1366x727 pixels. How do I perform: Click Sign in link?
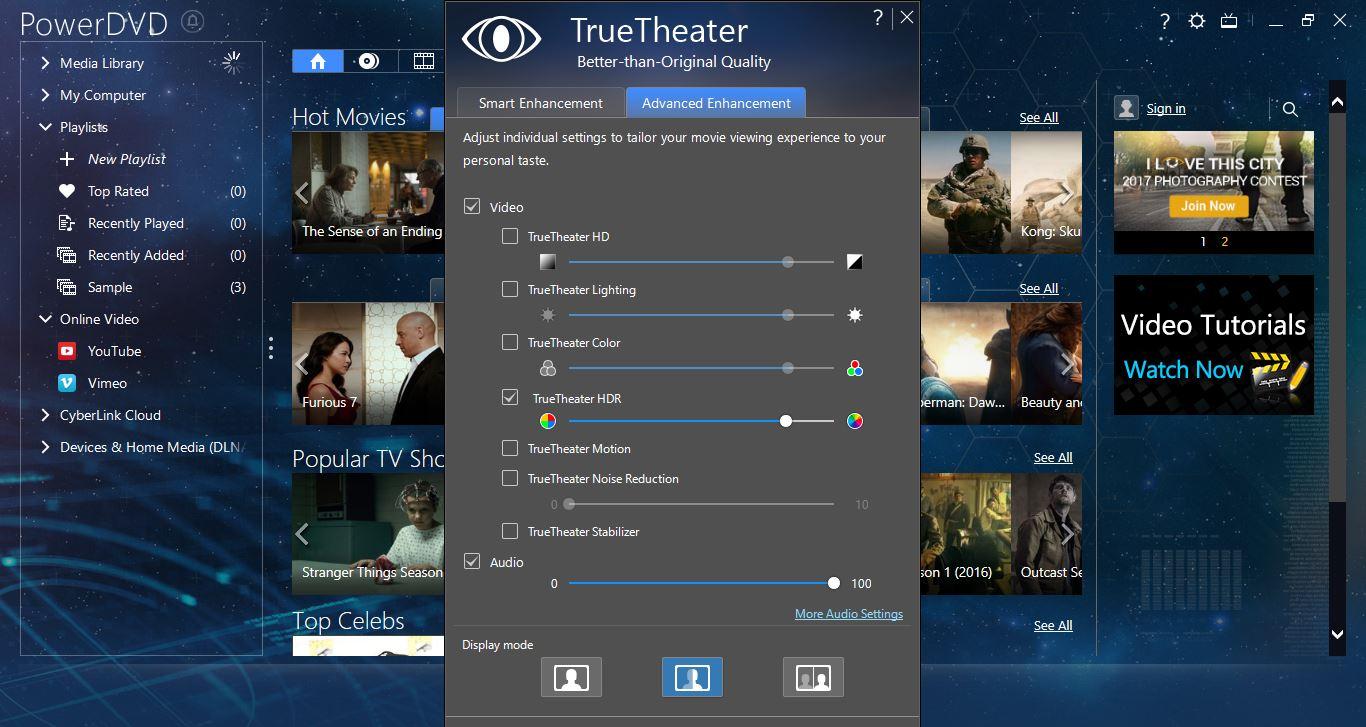click(x=1166, y=109)
